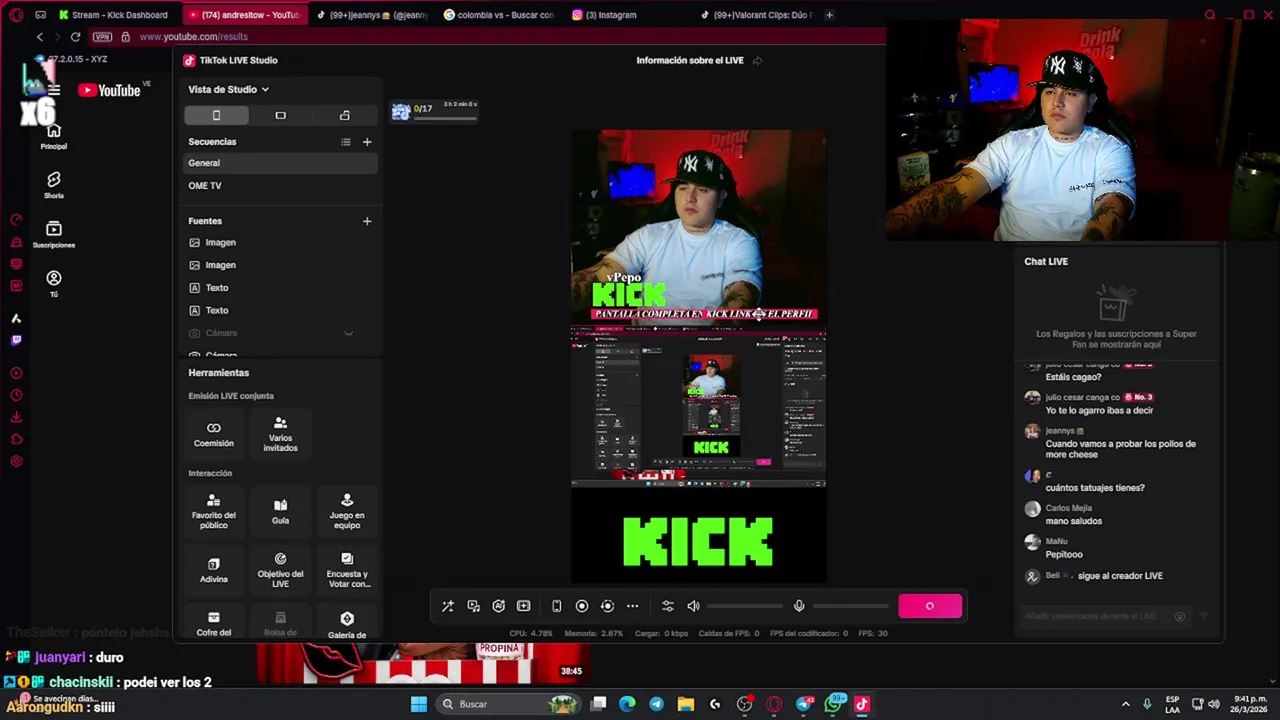The height and width of the screenshot is (720, 1280).
Task: Open a new browser tab
Action: [829, 15]
